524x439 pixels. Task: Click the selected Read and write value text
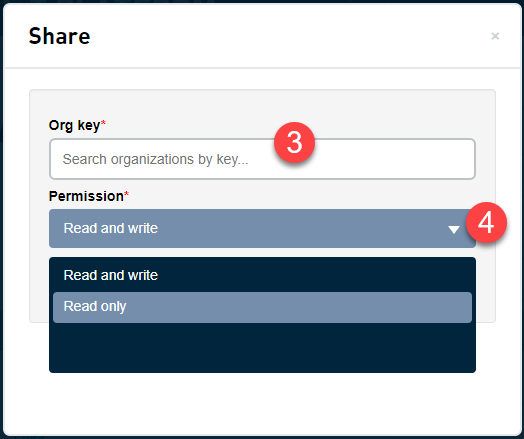[x=111, y=228]
